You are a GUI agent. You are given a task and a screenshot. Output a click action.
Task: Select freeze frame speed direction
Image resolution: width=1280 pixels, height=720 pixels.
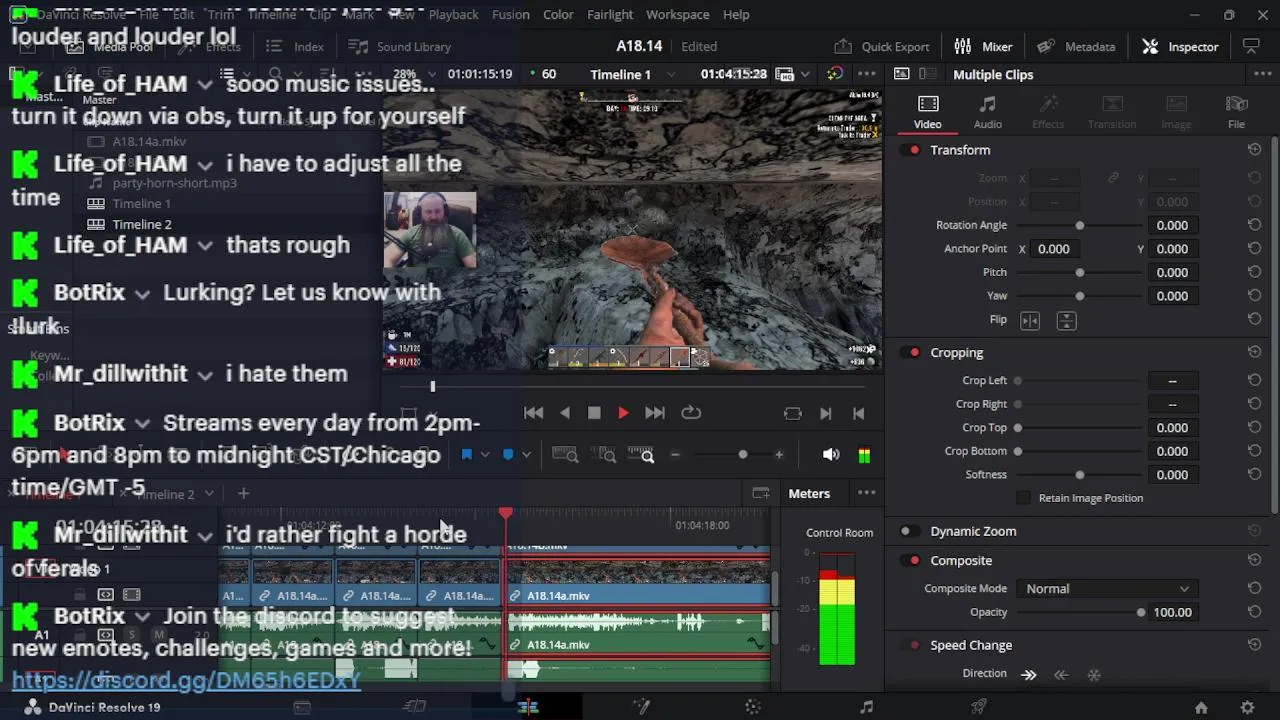pos(1094,674)
